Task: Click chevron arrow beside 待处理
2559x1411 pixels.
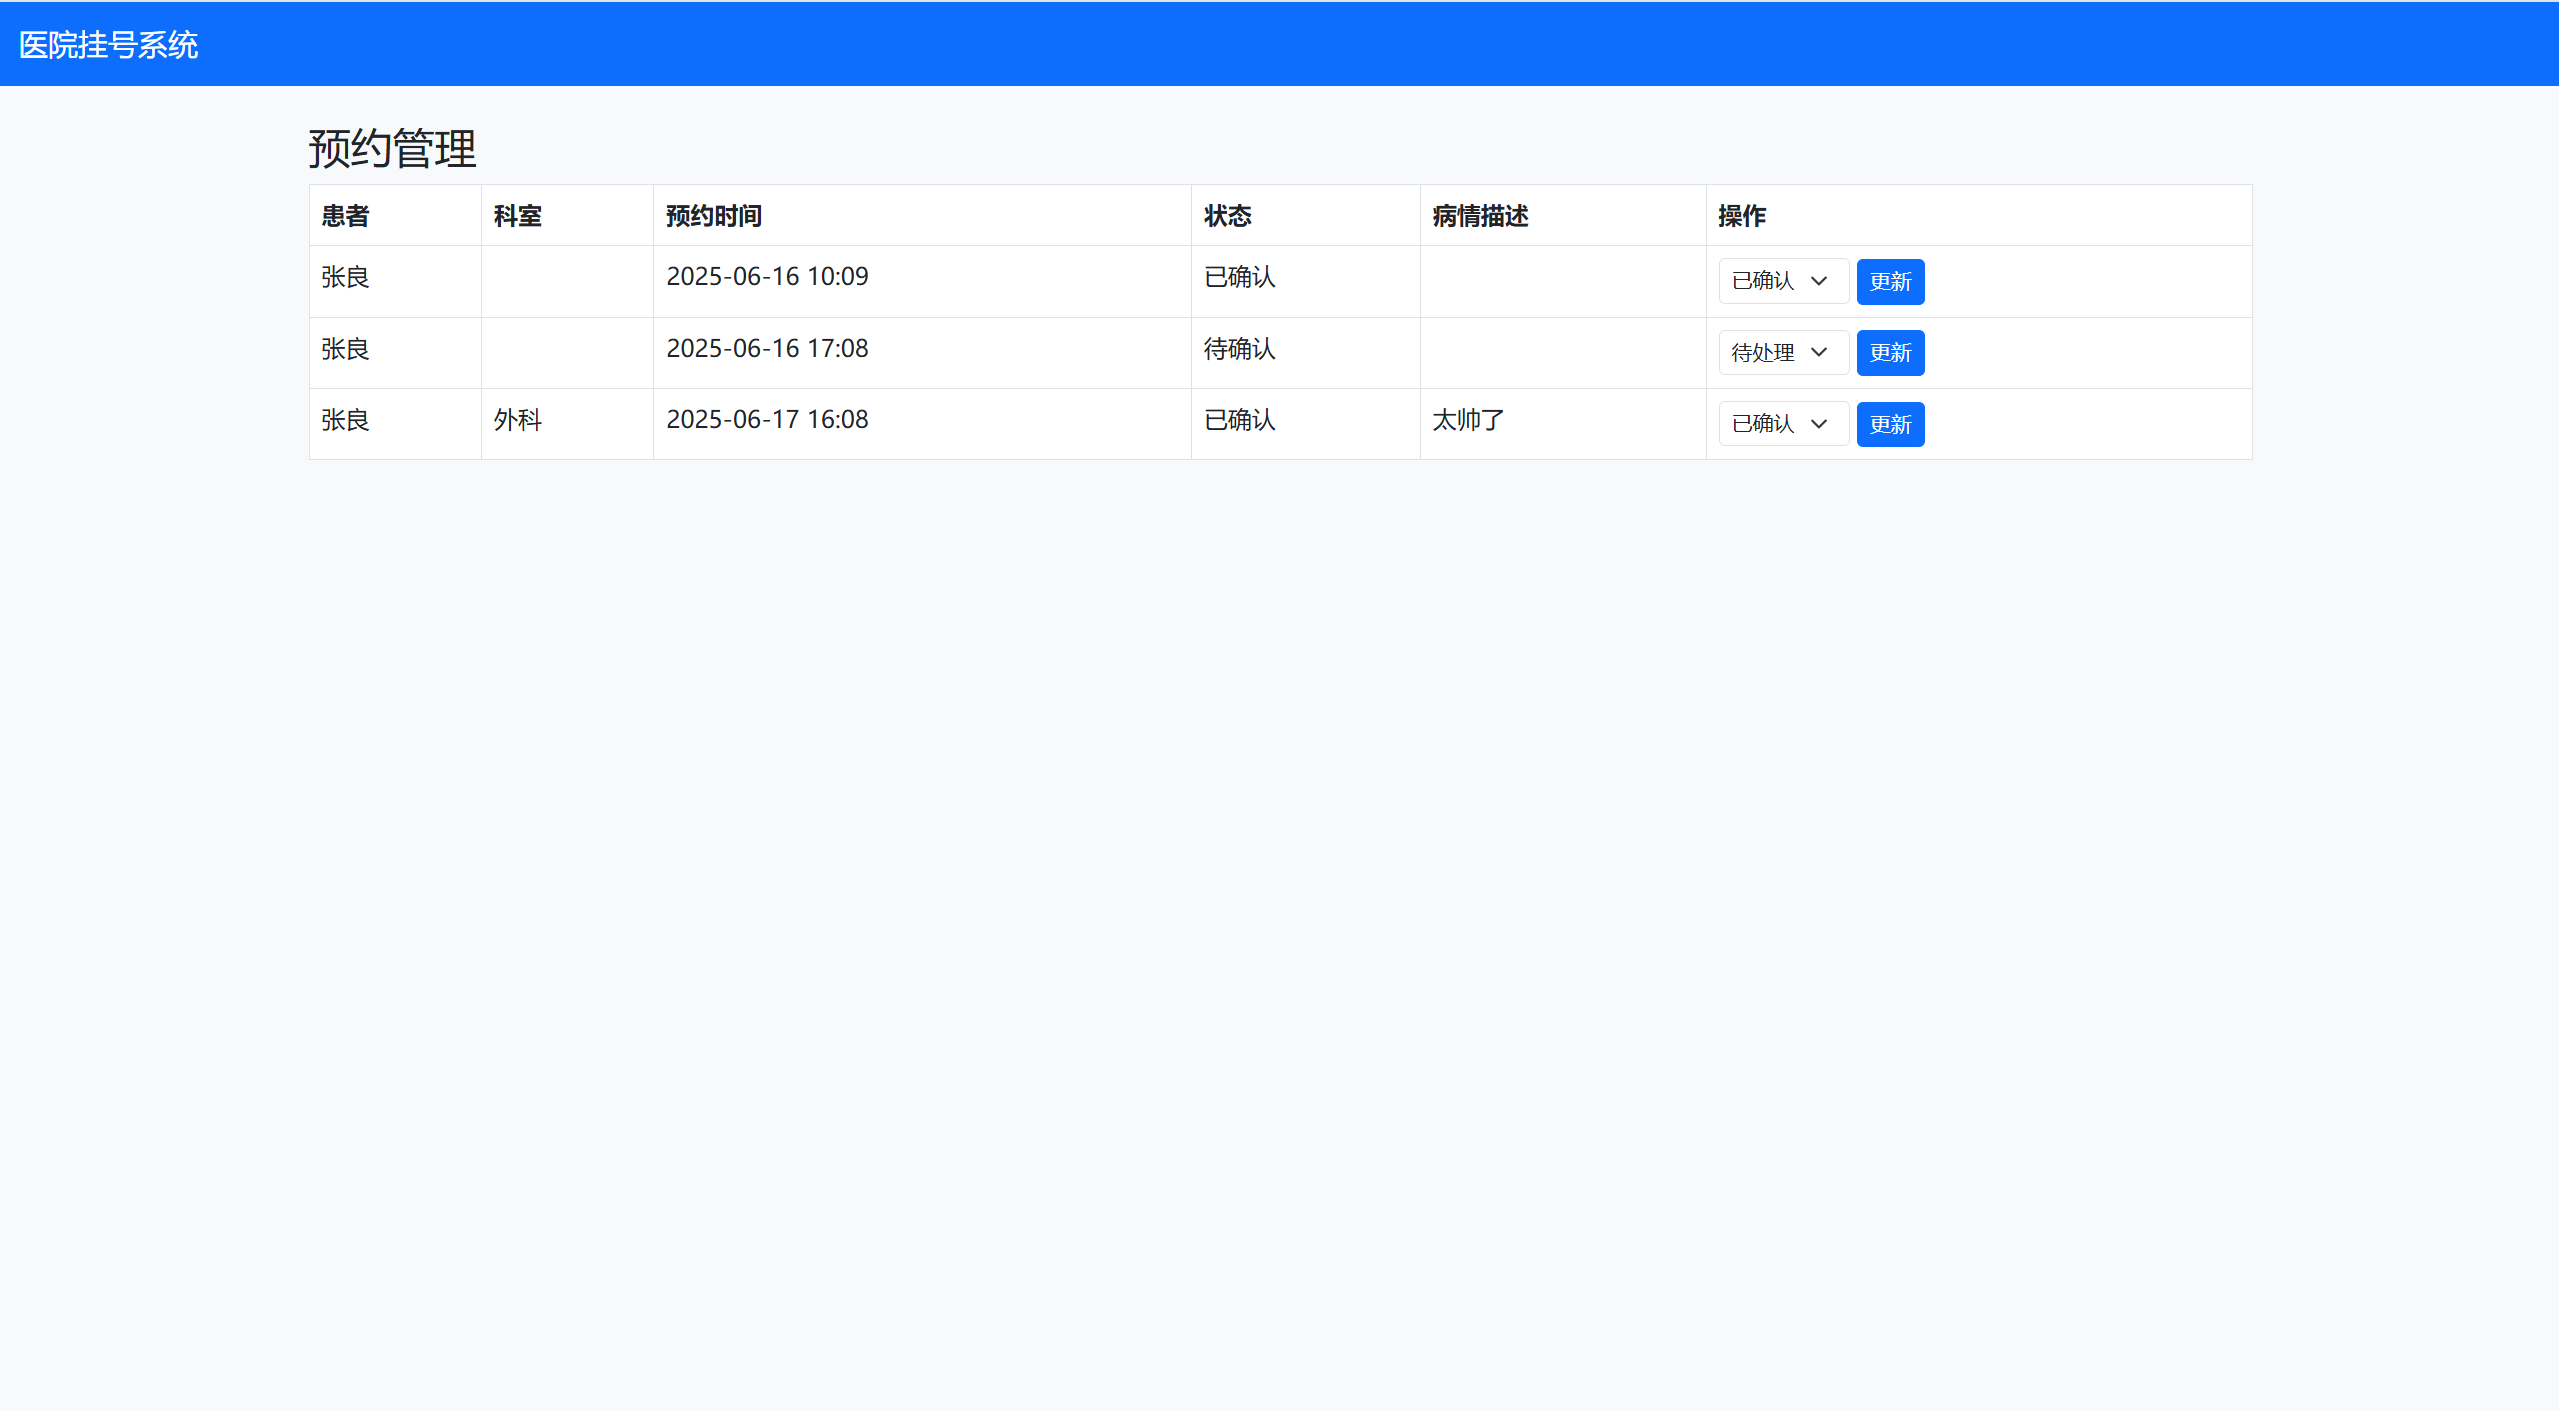Action: (x=1819, y=352)
